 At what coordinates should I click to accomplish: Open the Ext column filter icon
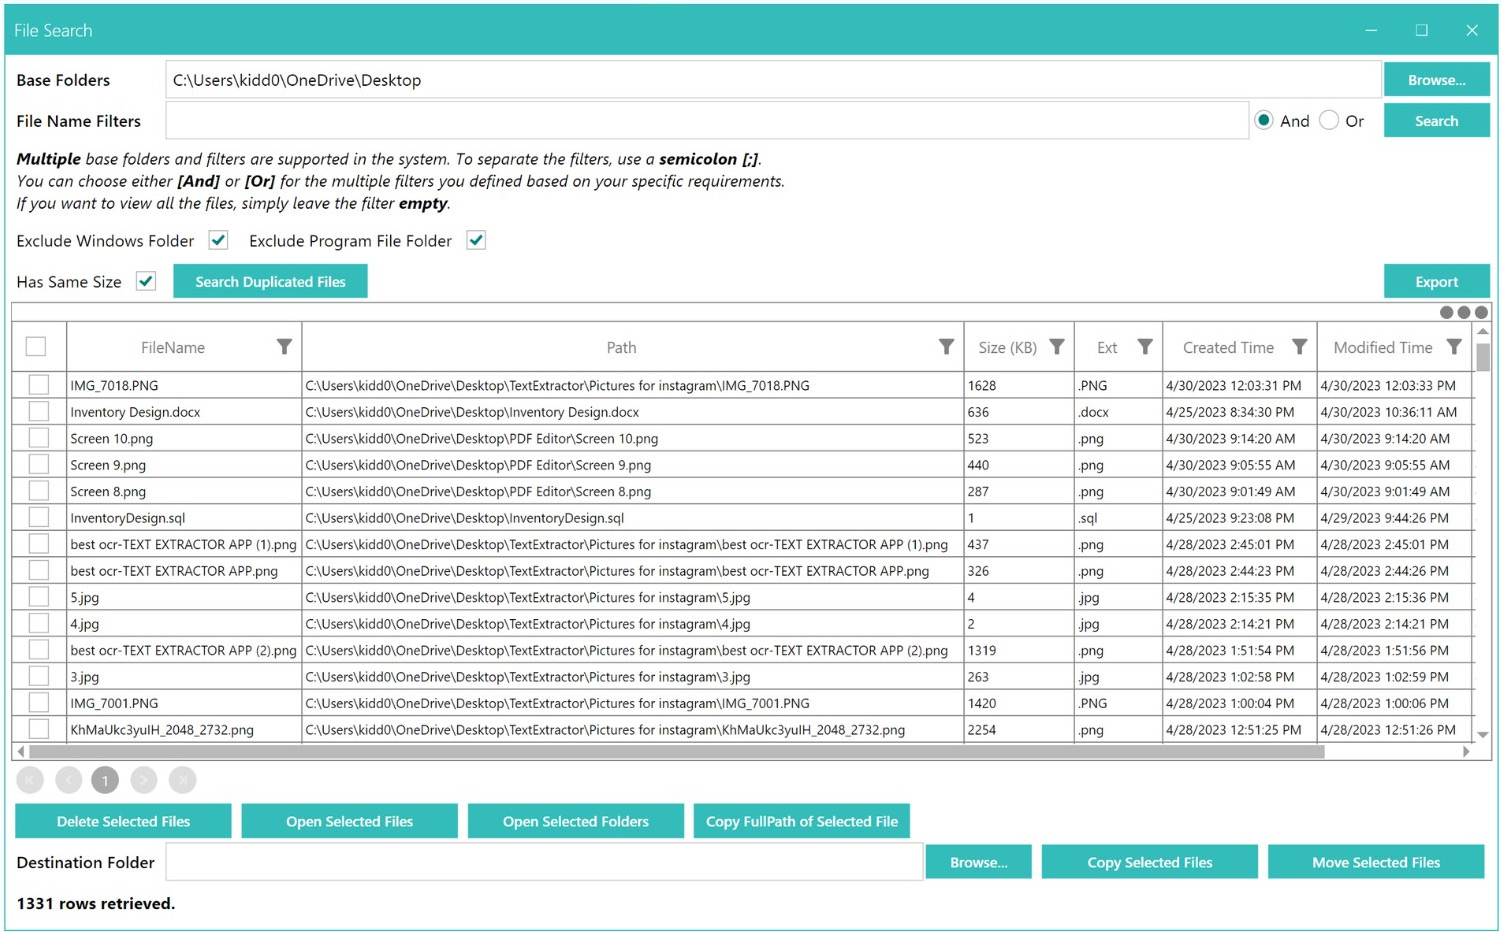[1145, 347]
